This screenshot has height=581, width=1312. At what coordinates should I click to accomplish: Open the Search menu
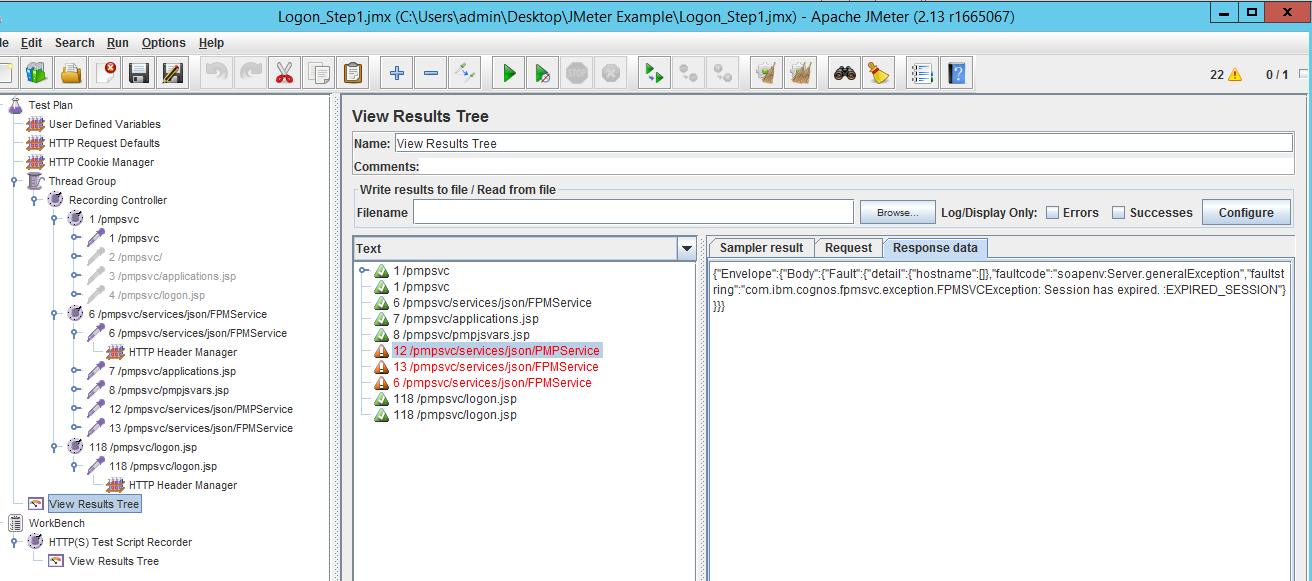pos(75,43)
